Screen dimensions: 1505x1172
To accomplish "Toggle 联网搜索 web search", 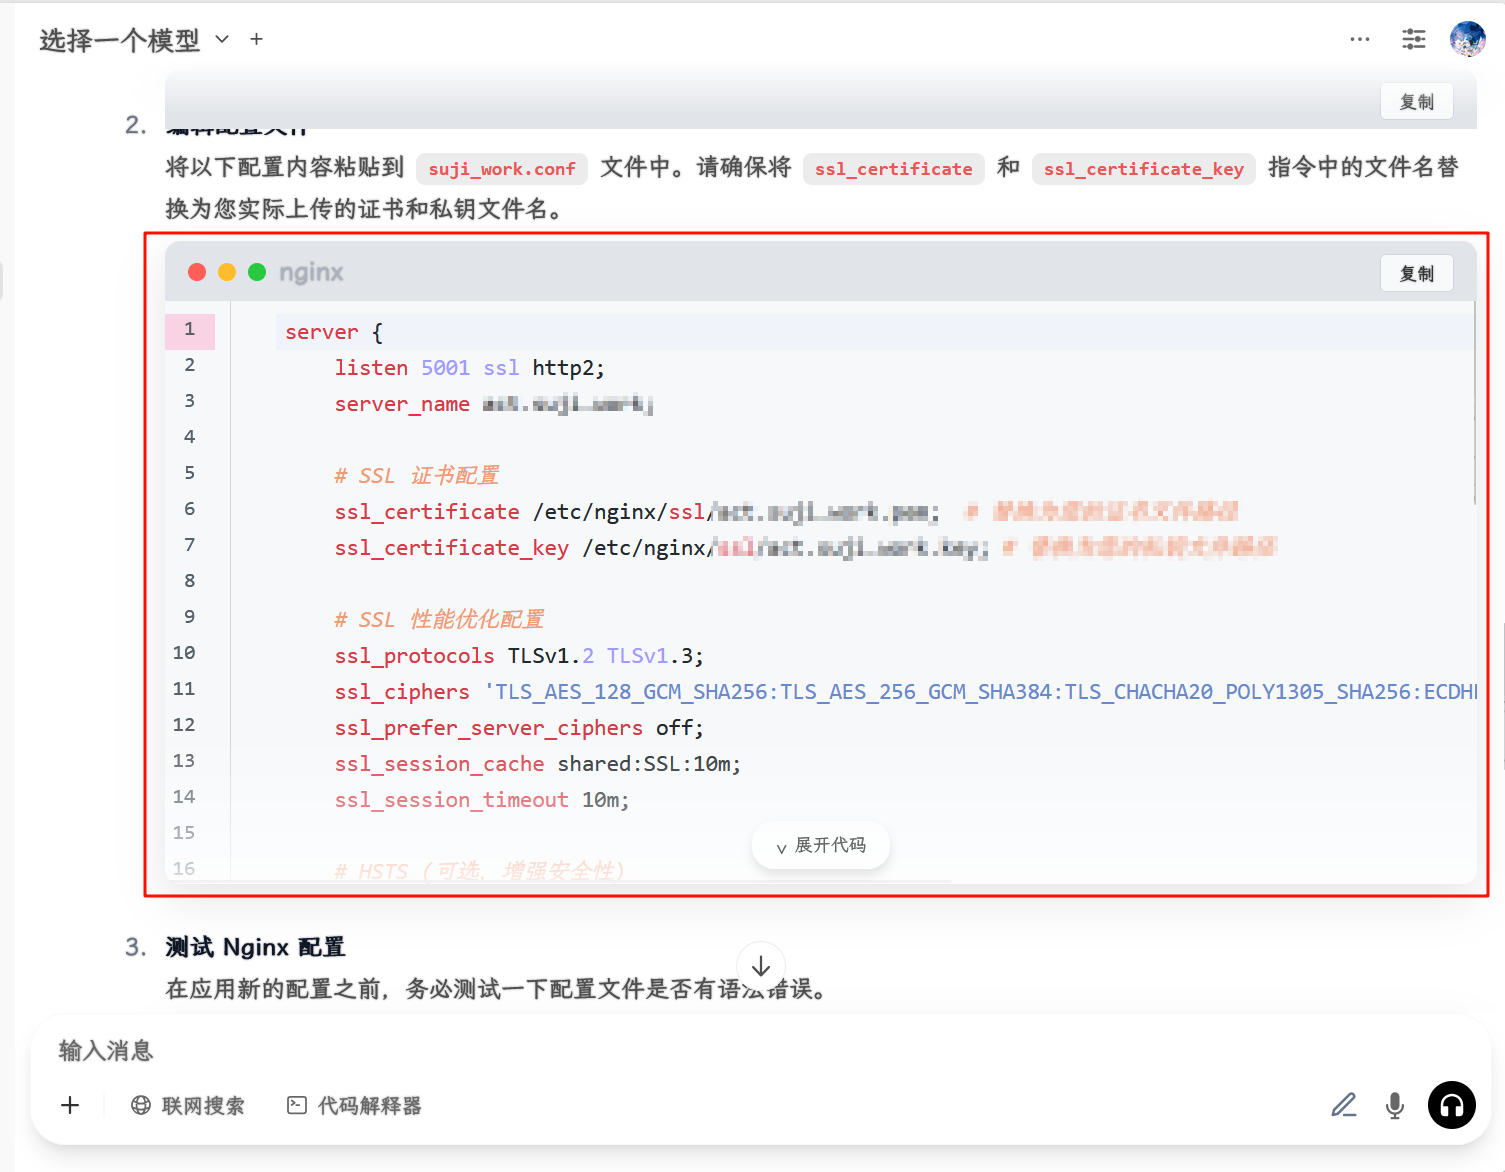I will pos(187,1106).
